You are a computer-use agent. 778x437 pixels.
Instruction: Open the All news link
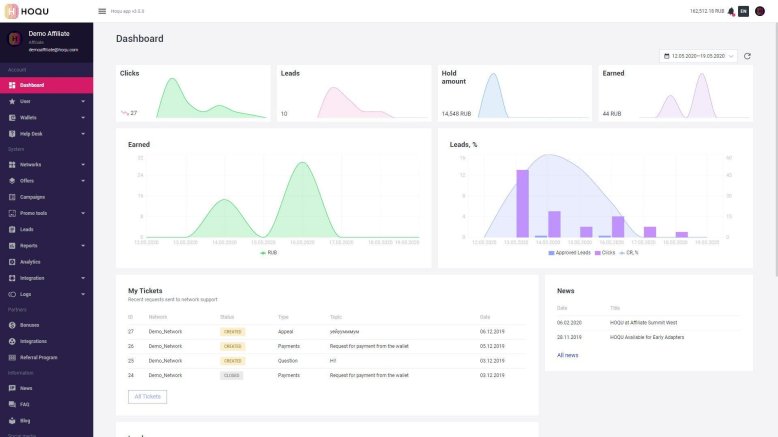568,355
